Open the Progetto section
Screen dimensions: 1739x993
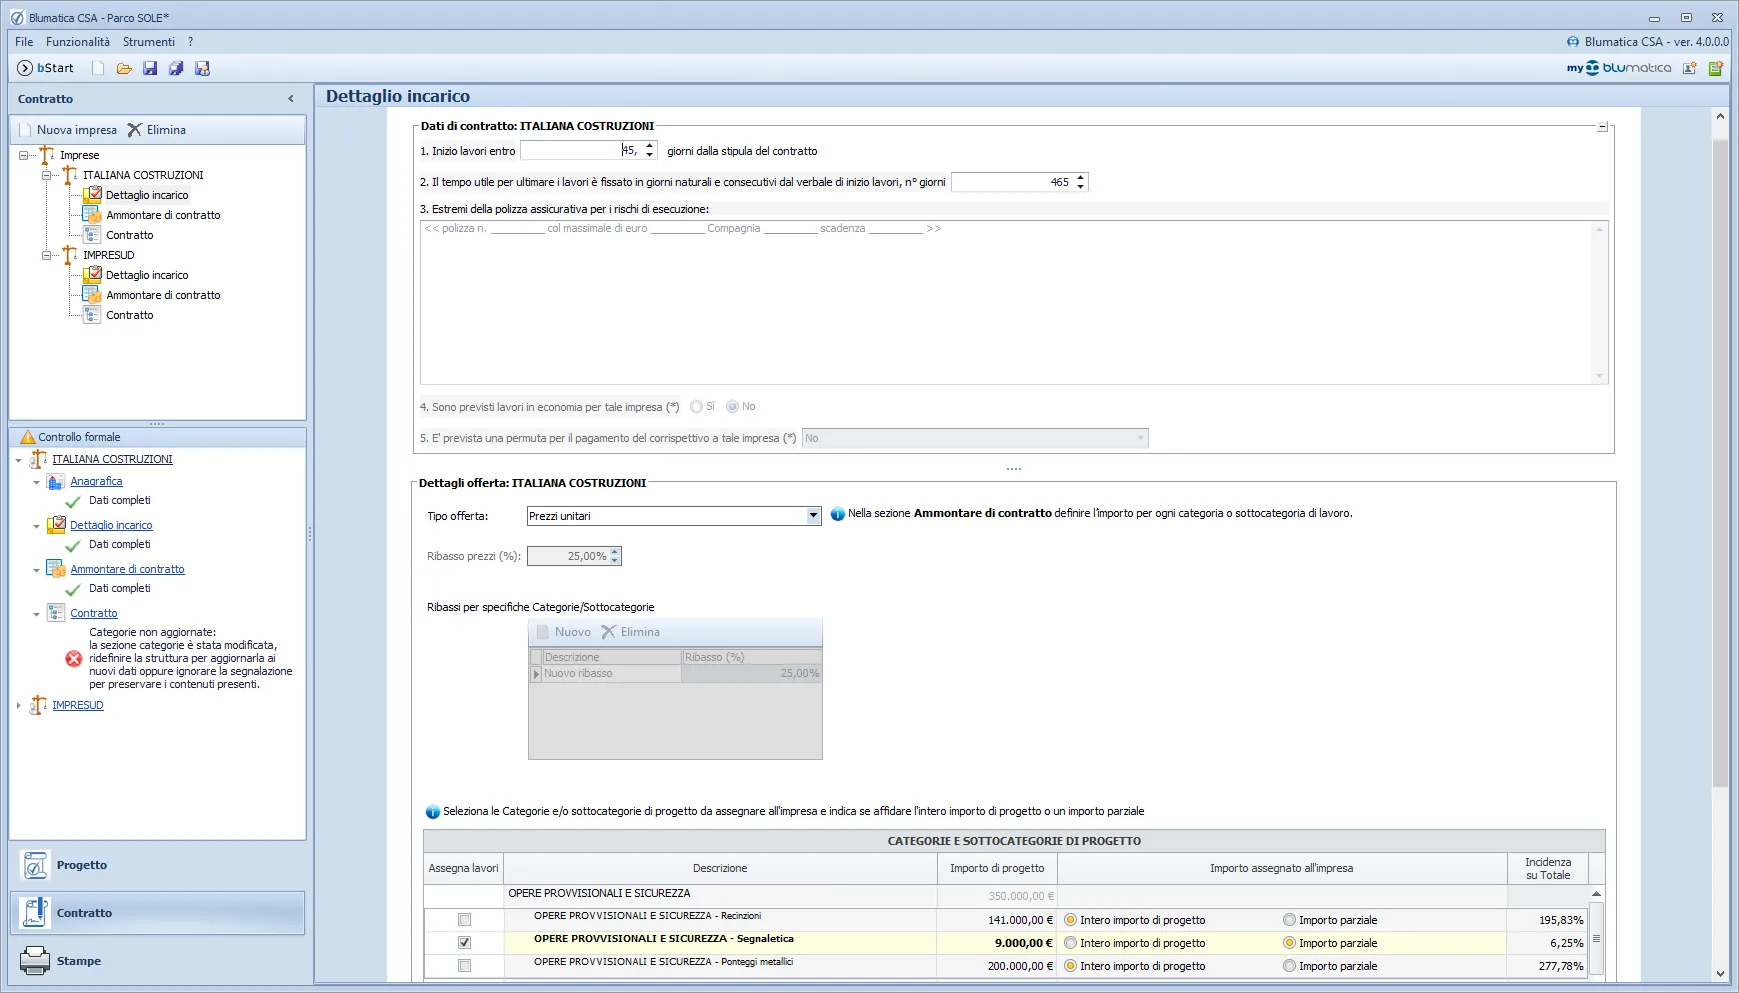pos(157,865)
